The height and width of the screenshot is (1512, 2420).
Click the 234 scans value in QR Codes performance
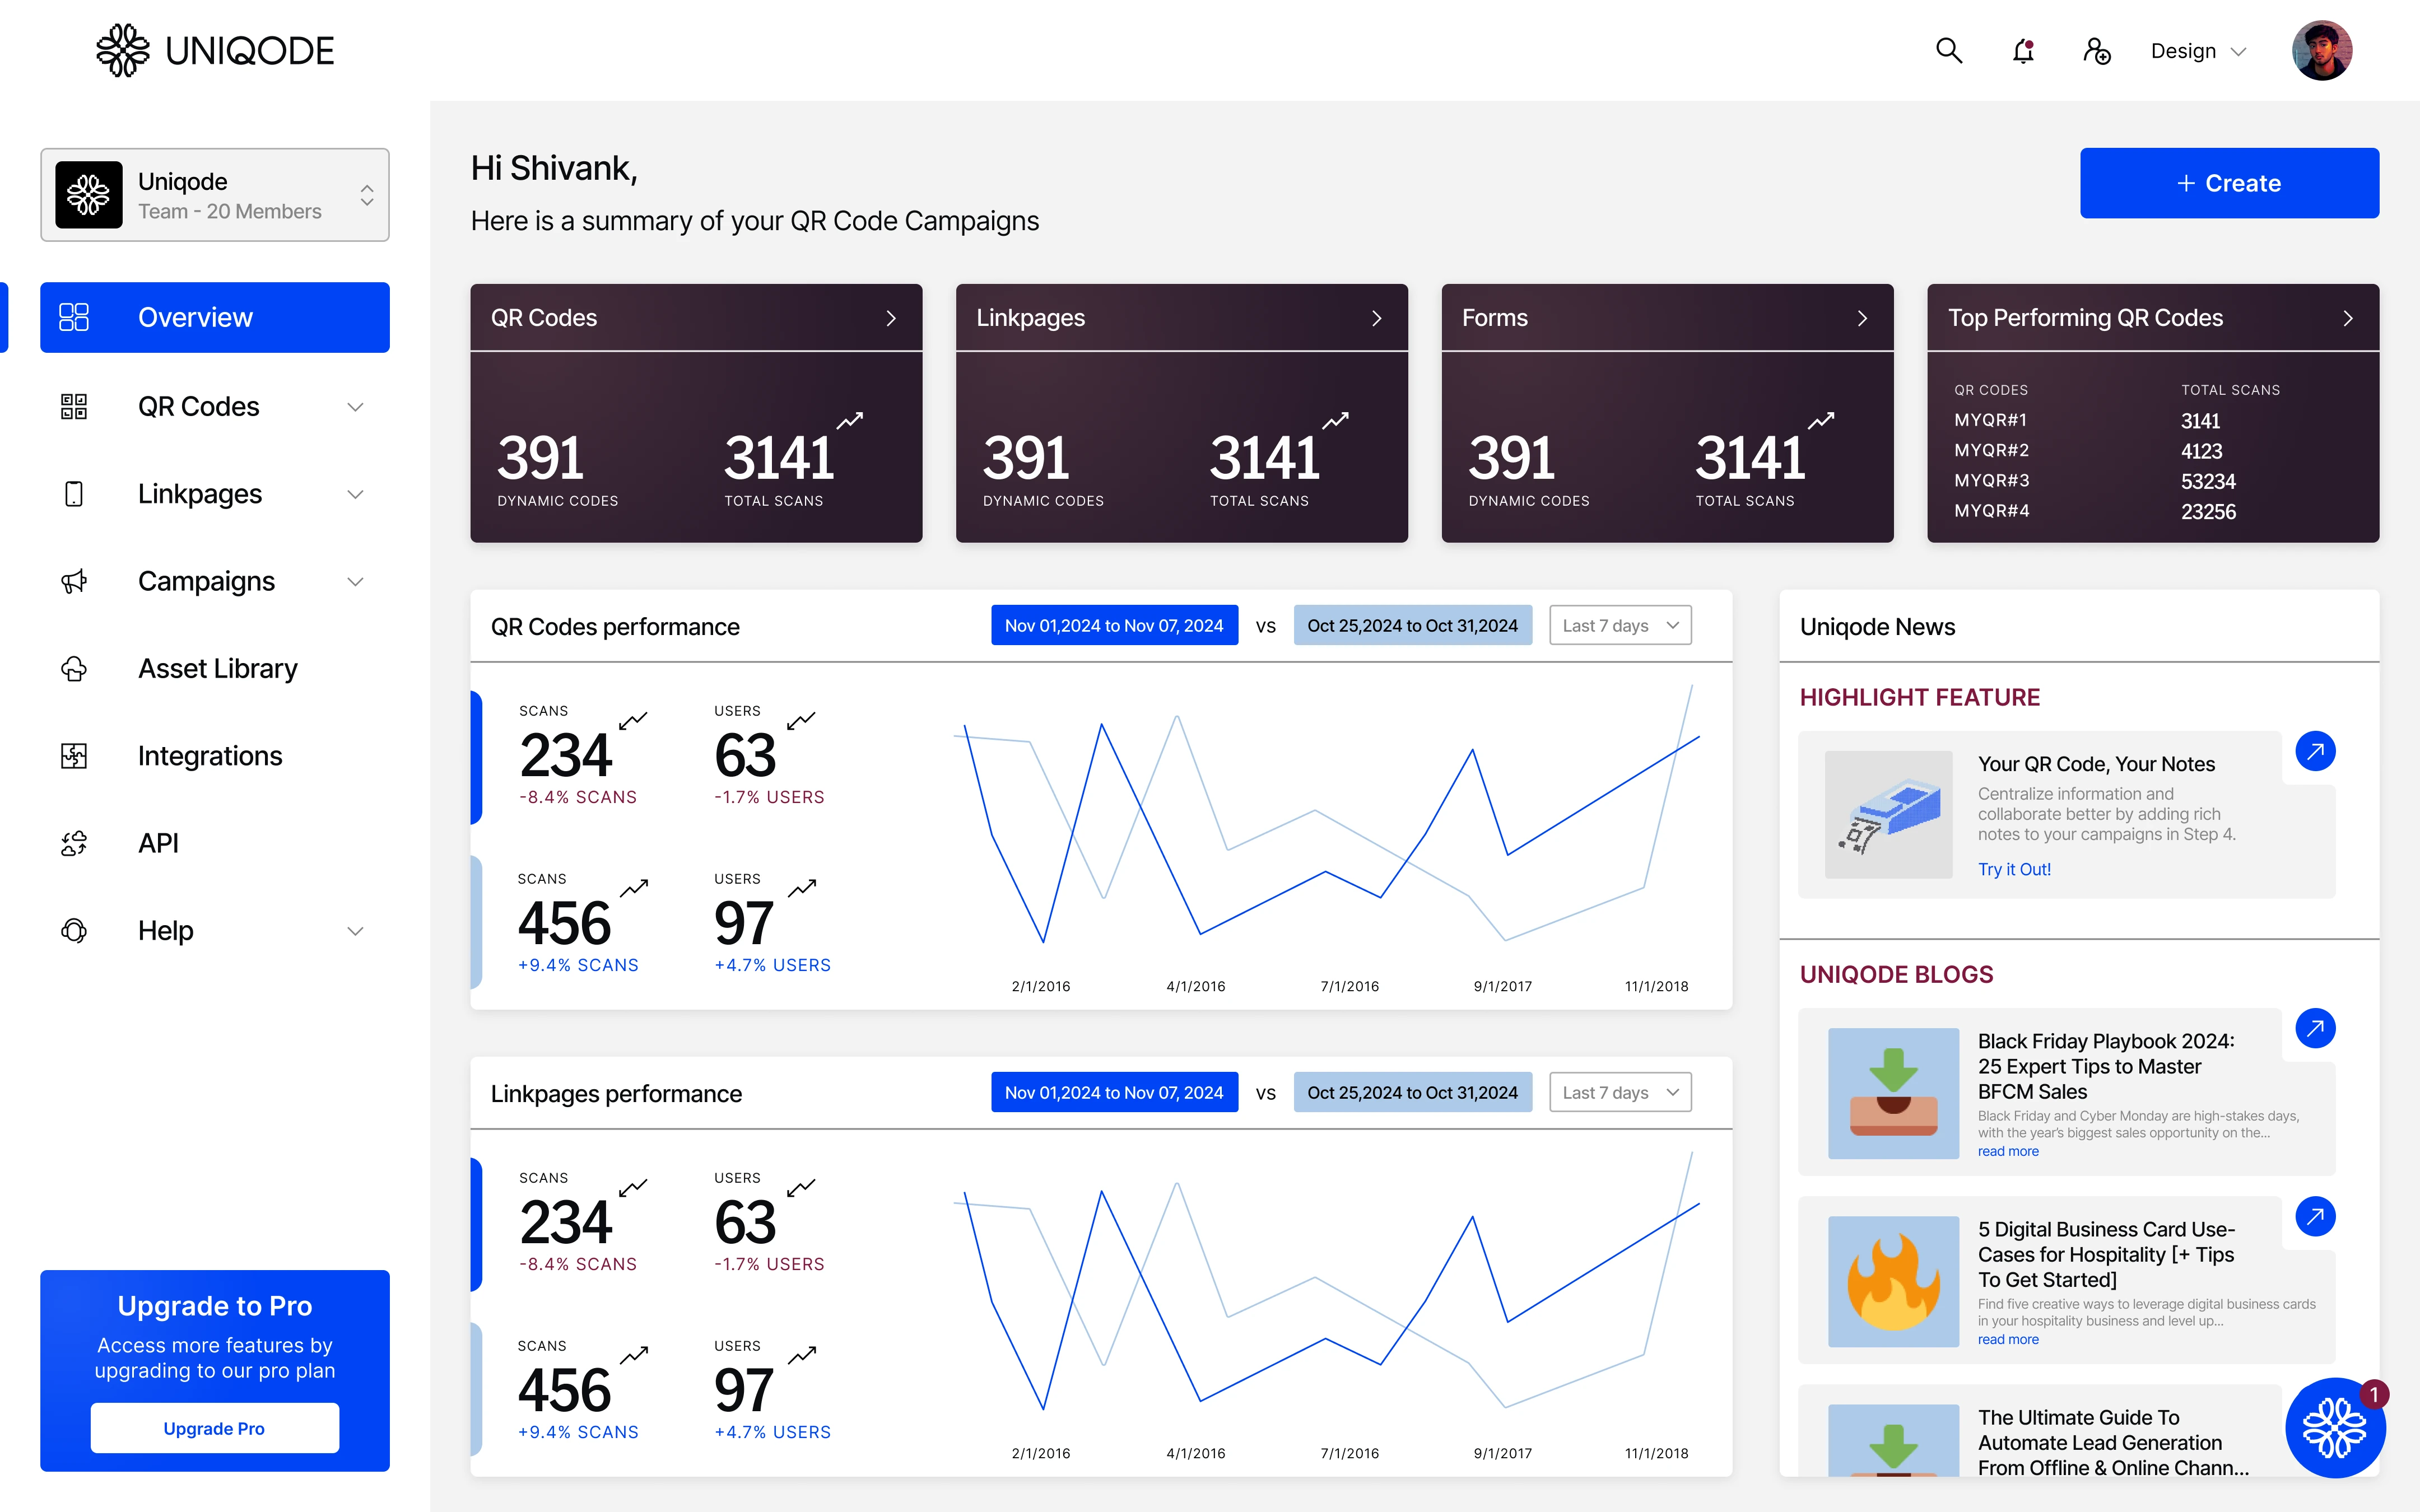(x=566, y=755)
